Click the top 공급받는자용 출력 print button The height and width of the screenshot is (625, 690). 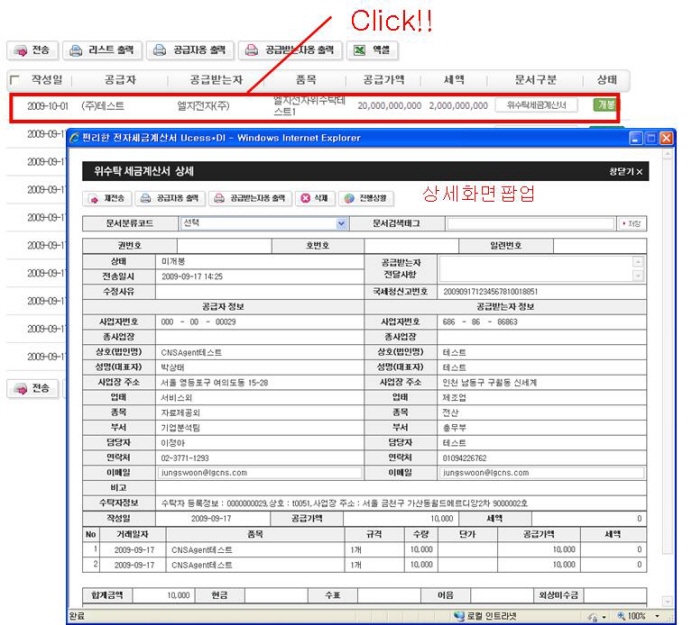click(x=289, y=49)
